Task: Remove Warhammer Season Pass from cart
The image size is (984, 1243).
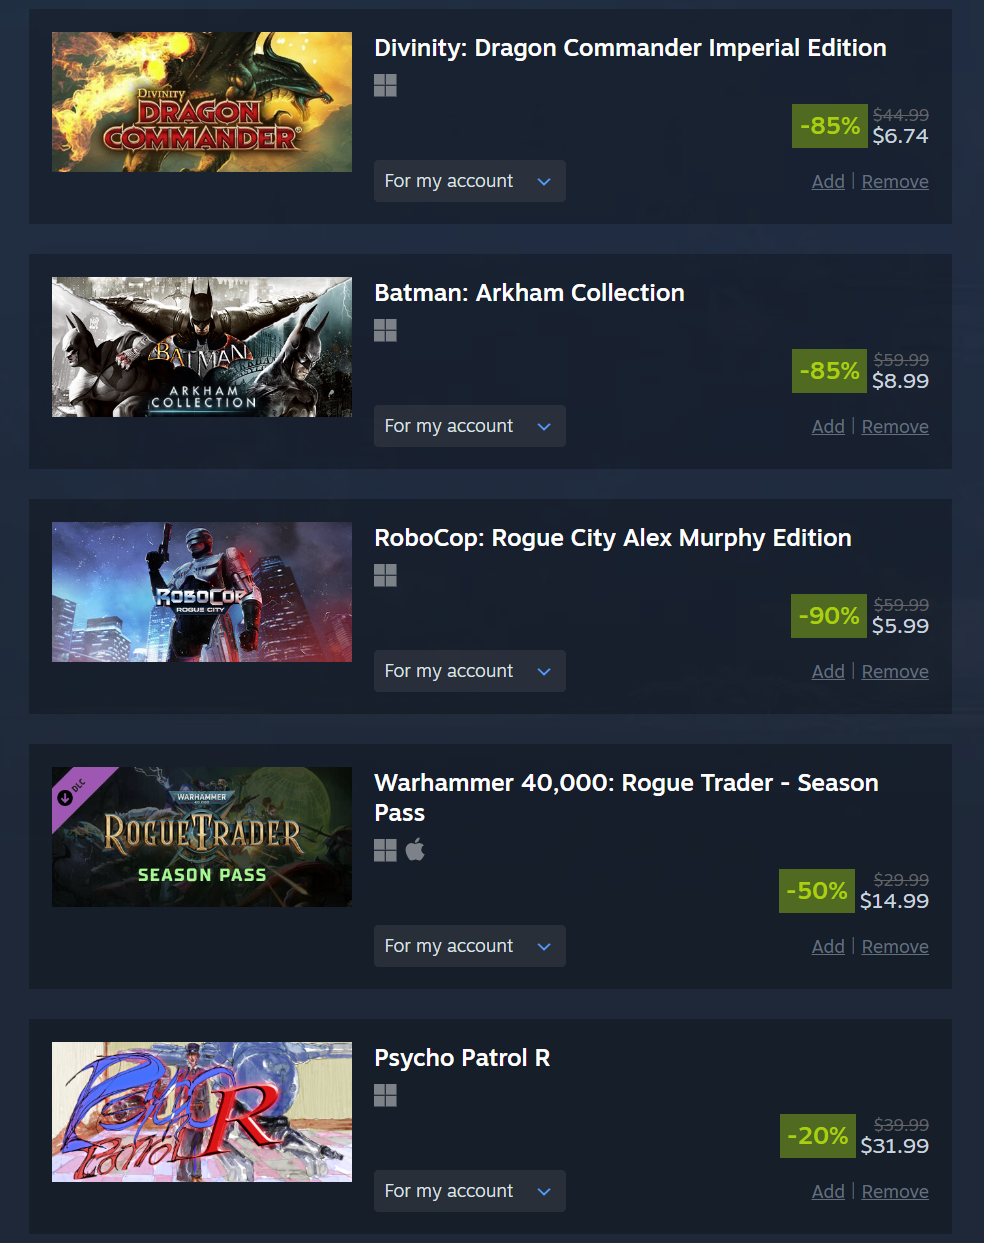Action: (x=895, y=947)
